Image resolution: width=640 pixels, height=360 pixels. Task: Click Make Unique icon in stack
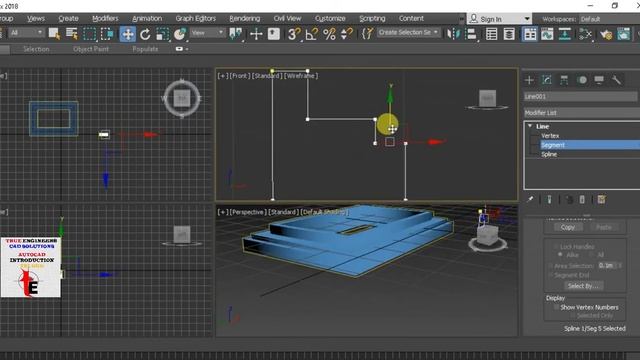(x=569, y=199)
